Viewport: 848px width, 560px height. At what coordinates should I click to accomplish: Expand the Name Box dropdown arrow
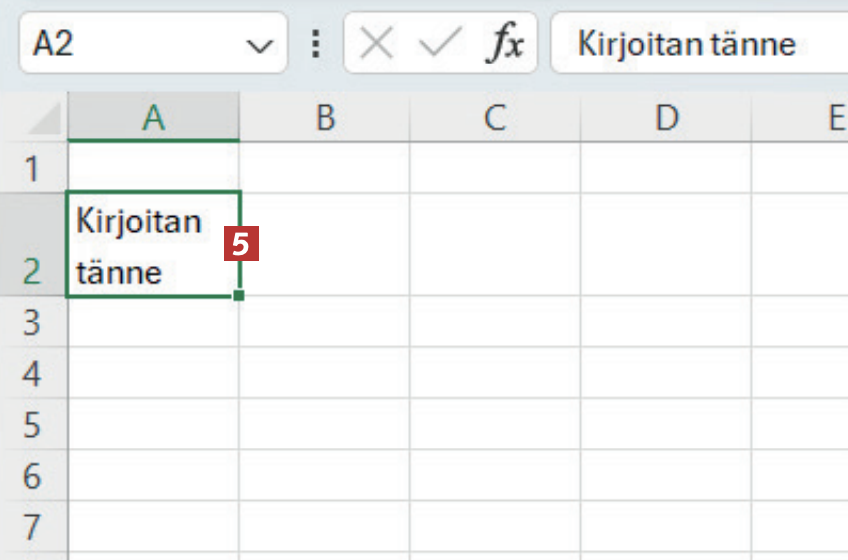(x=259, y=46)
